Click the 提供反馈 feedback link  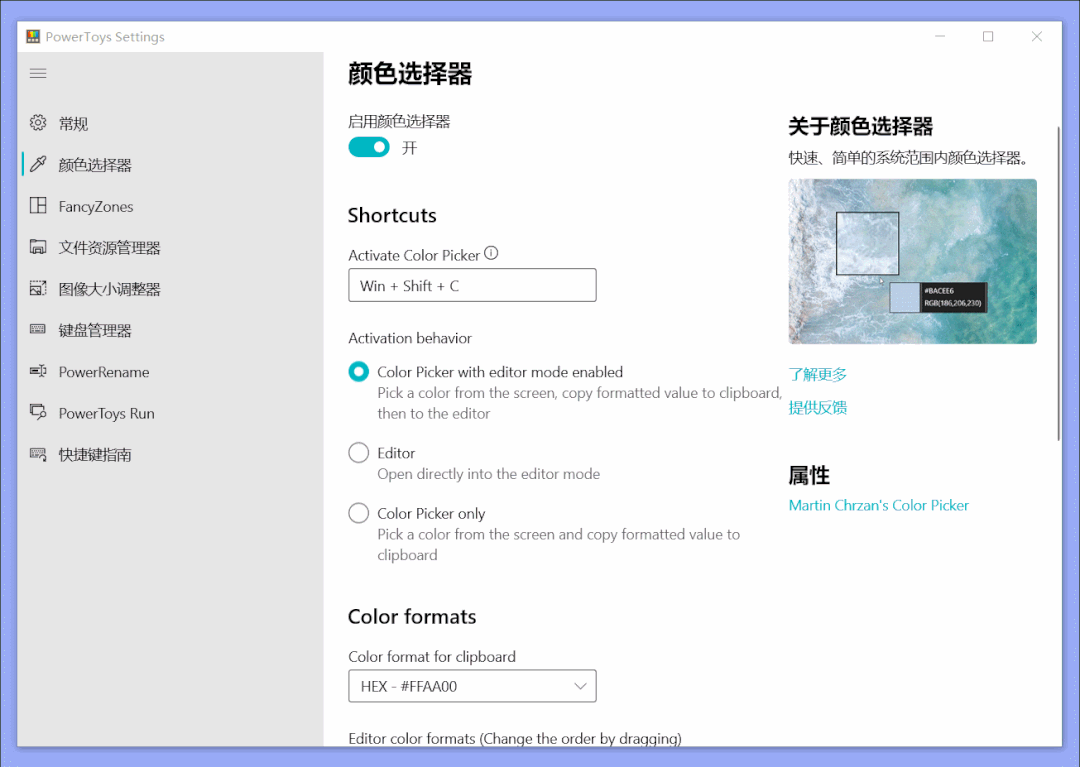click(818, 407)
